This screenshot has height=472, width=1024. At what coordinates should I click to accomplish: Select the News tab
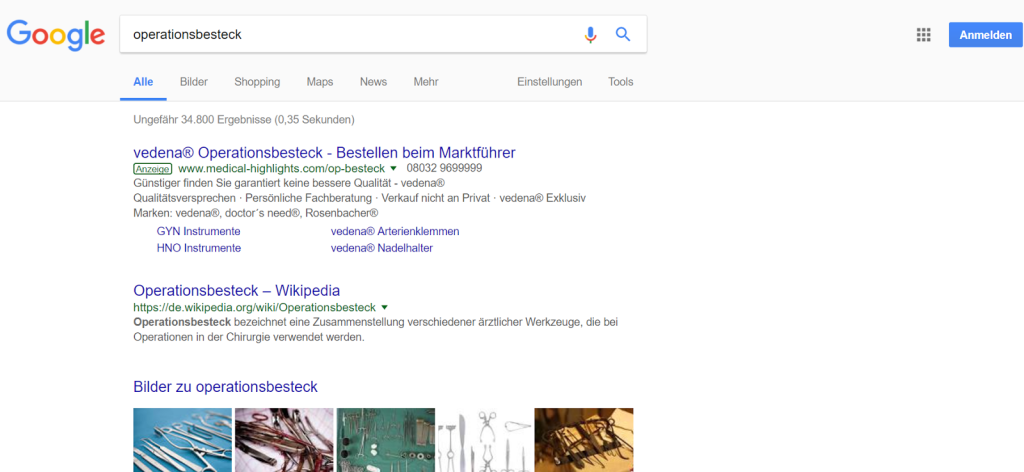(373, 82)
